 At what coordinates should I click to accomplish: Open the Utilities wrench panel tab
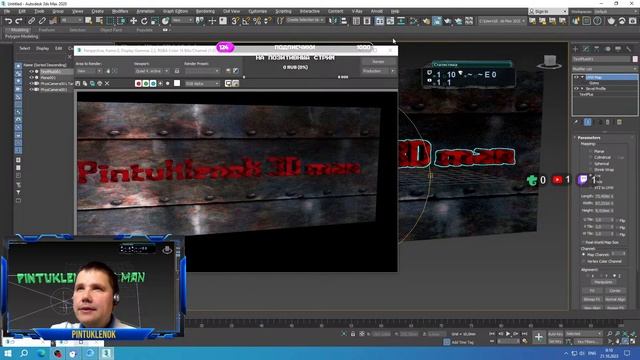(629, 49)
